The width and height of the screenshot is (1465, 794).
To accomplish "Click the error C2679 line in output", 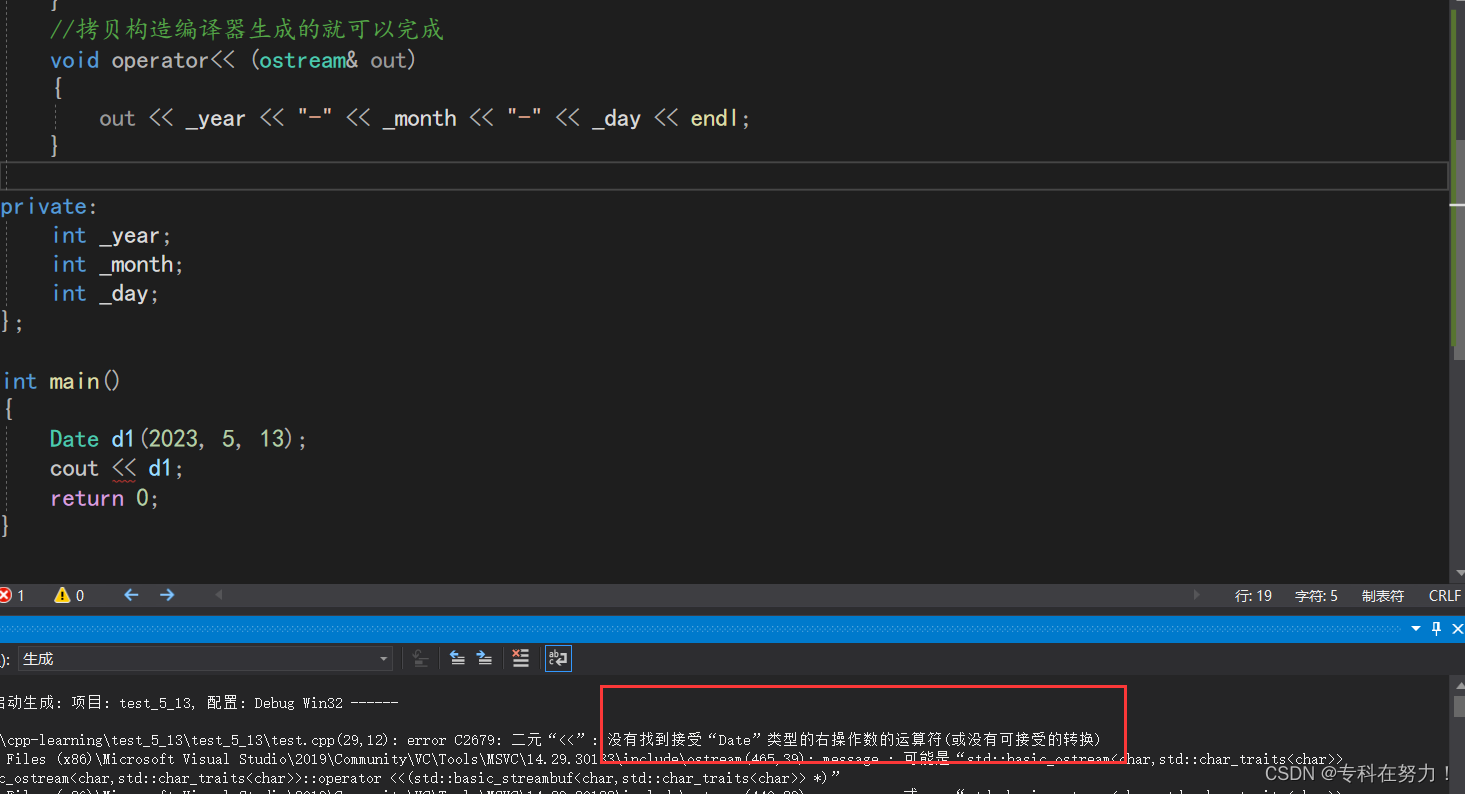I will click(x=550, y=740).
